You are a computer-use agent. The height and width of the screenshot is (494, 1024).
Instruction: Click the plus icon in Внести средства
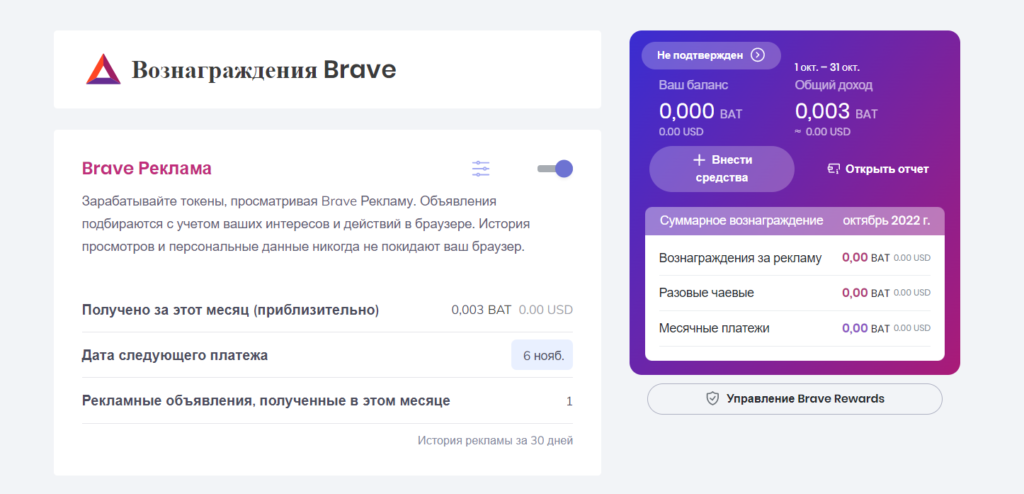[x=699, y=160]
